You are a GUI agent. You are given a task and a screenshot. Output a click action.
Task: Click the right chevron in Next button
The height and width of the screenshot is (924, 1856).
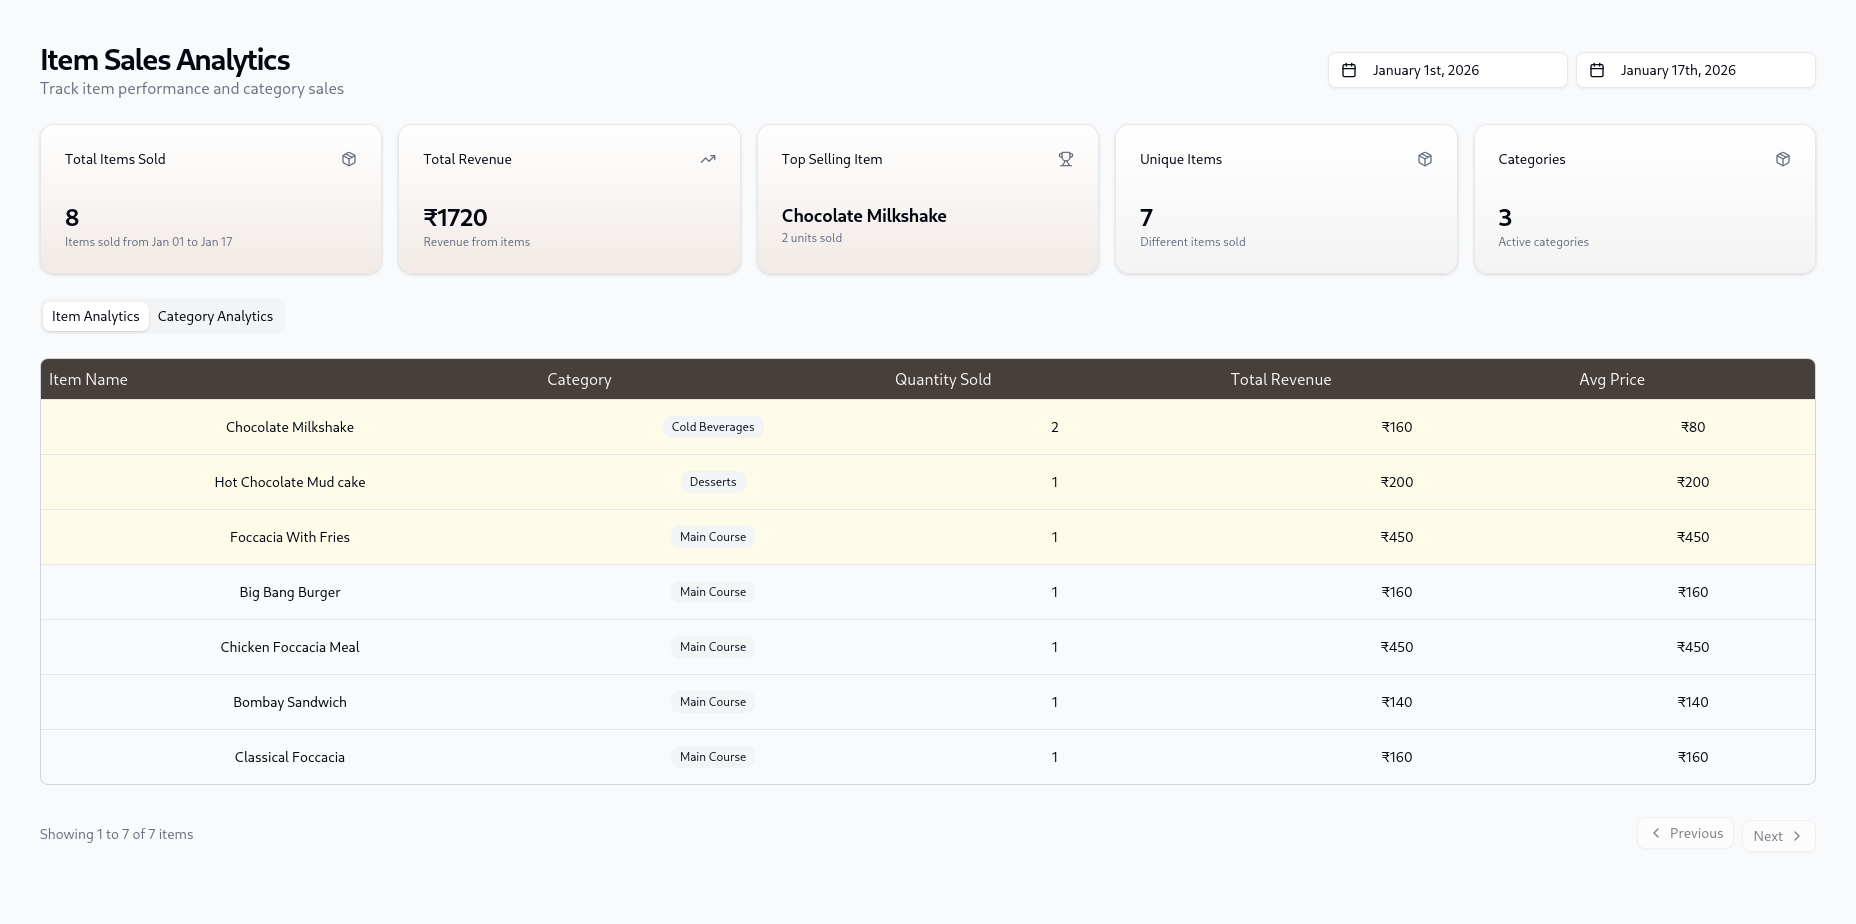tap(1797, 836)
